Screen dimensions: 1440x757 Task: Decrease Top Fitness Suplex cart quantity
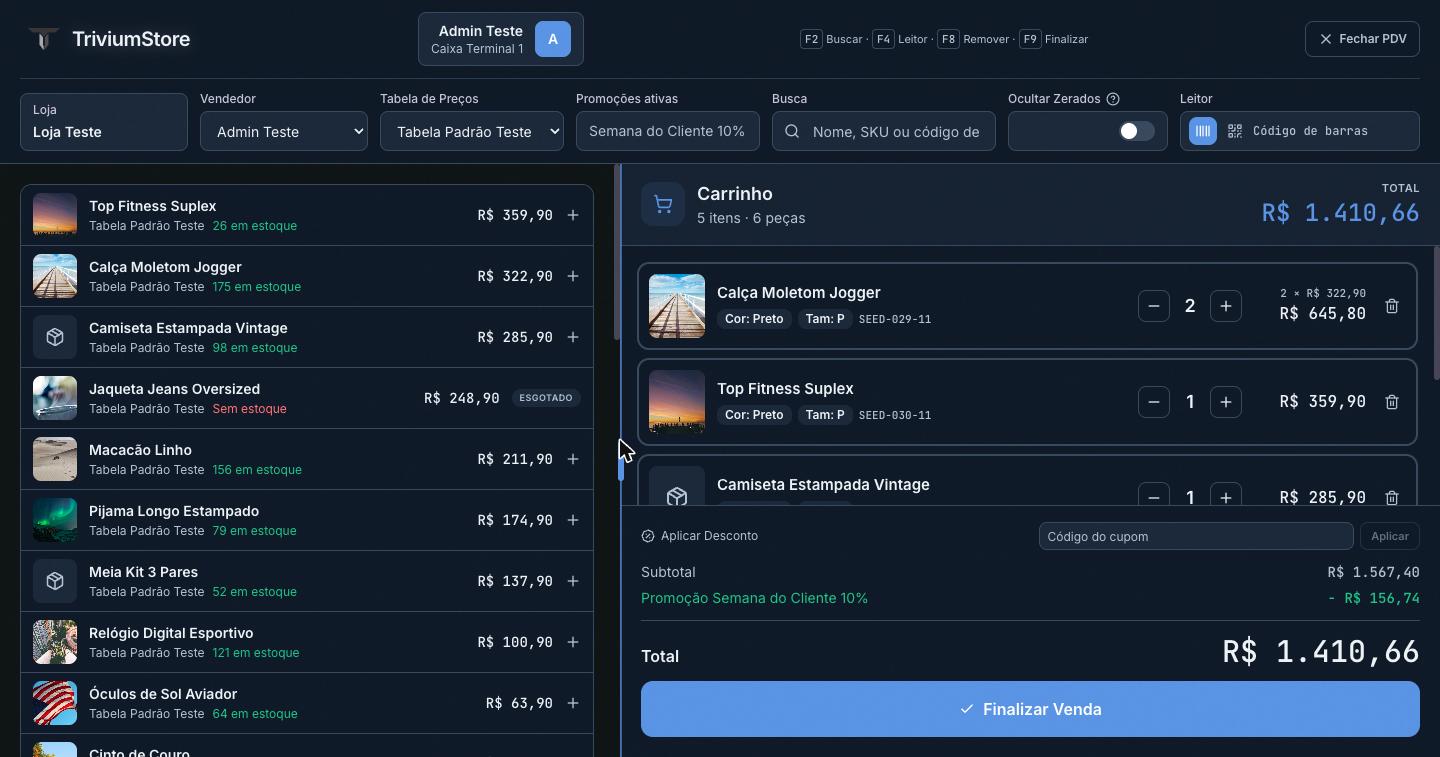(x=1154, y=402)
